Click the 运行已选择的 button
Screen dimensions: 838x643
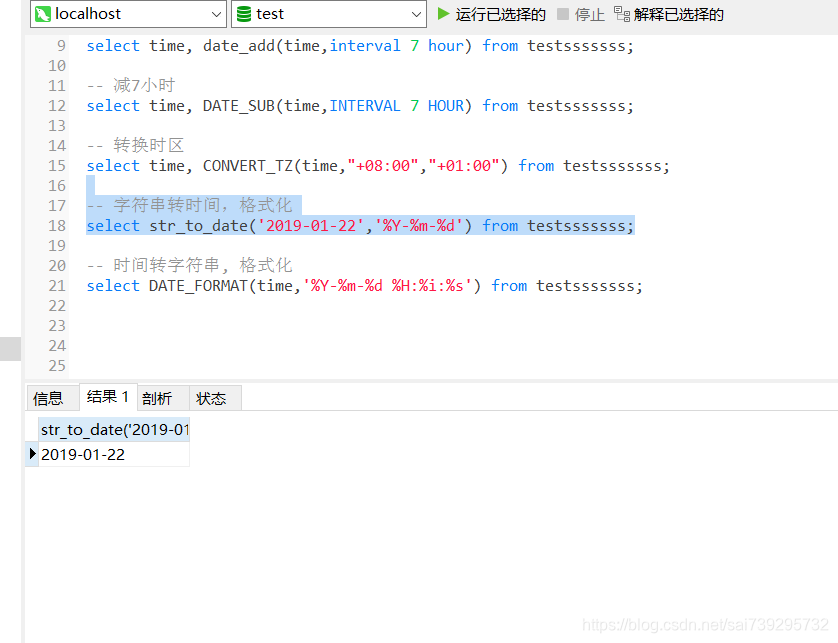click(x=490, y=15)
